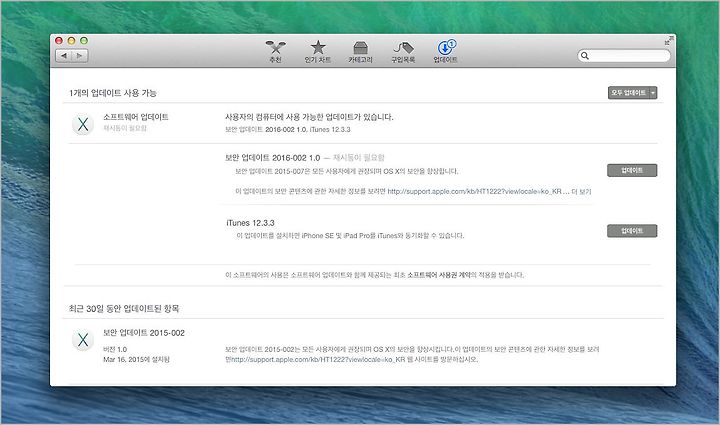This screenshot has width=720, height=425.
Task: Click the yellow minimize window button
Action: pyautogui.click(x=71, y=40)
